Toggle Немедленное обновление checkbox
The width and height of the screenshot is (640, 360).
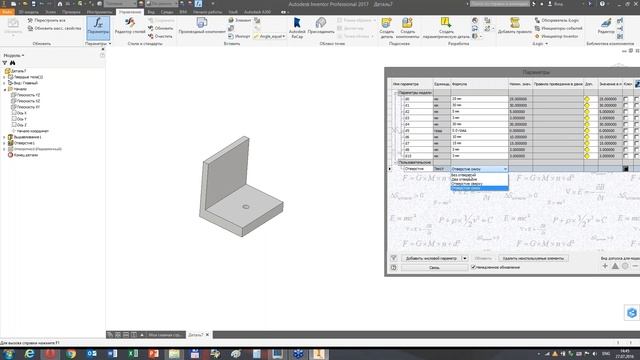click(x=473, y=267)
